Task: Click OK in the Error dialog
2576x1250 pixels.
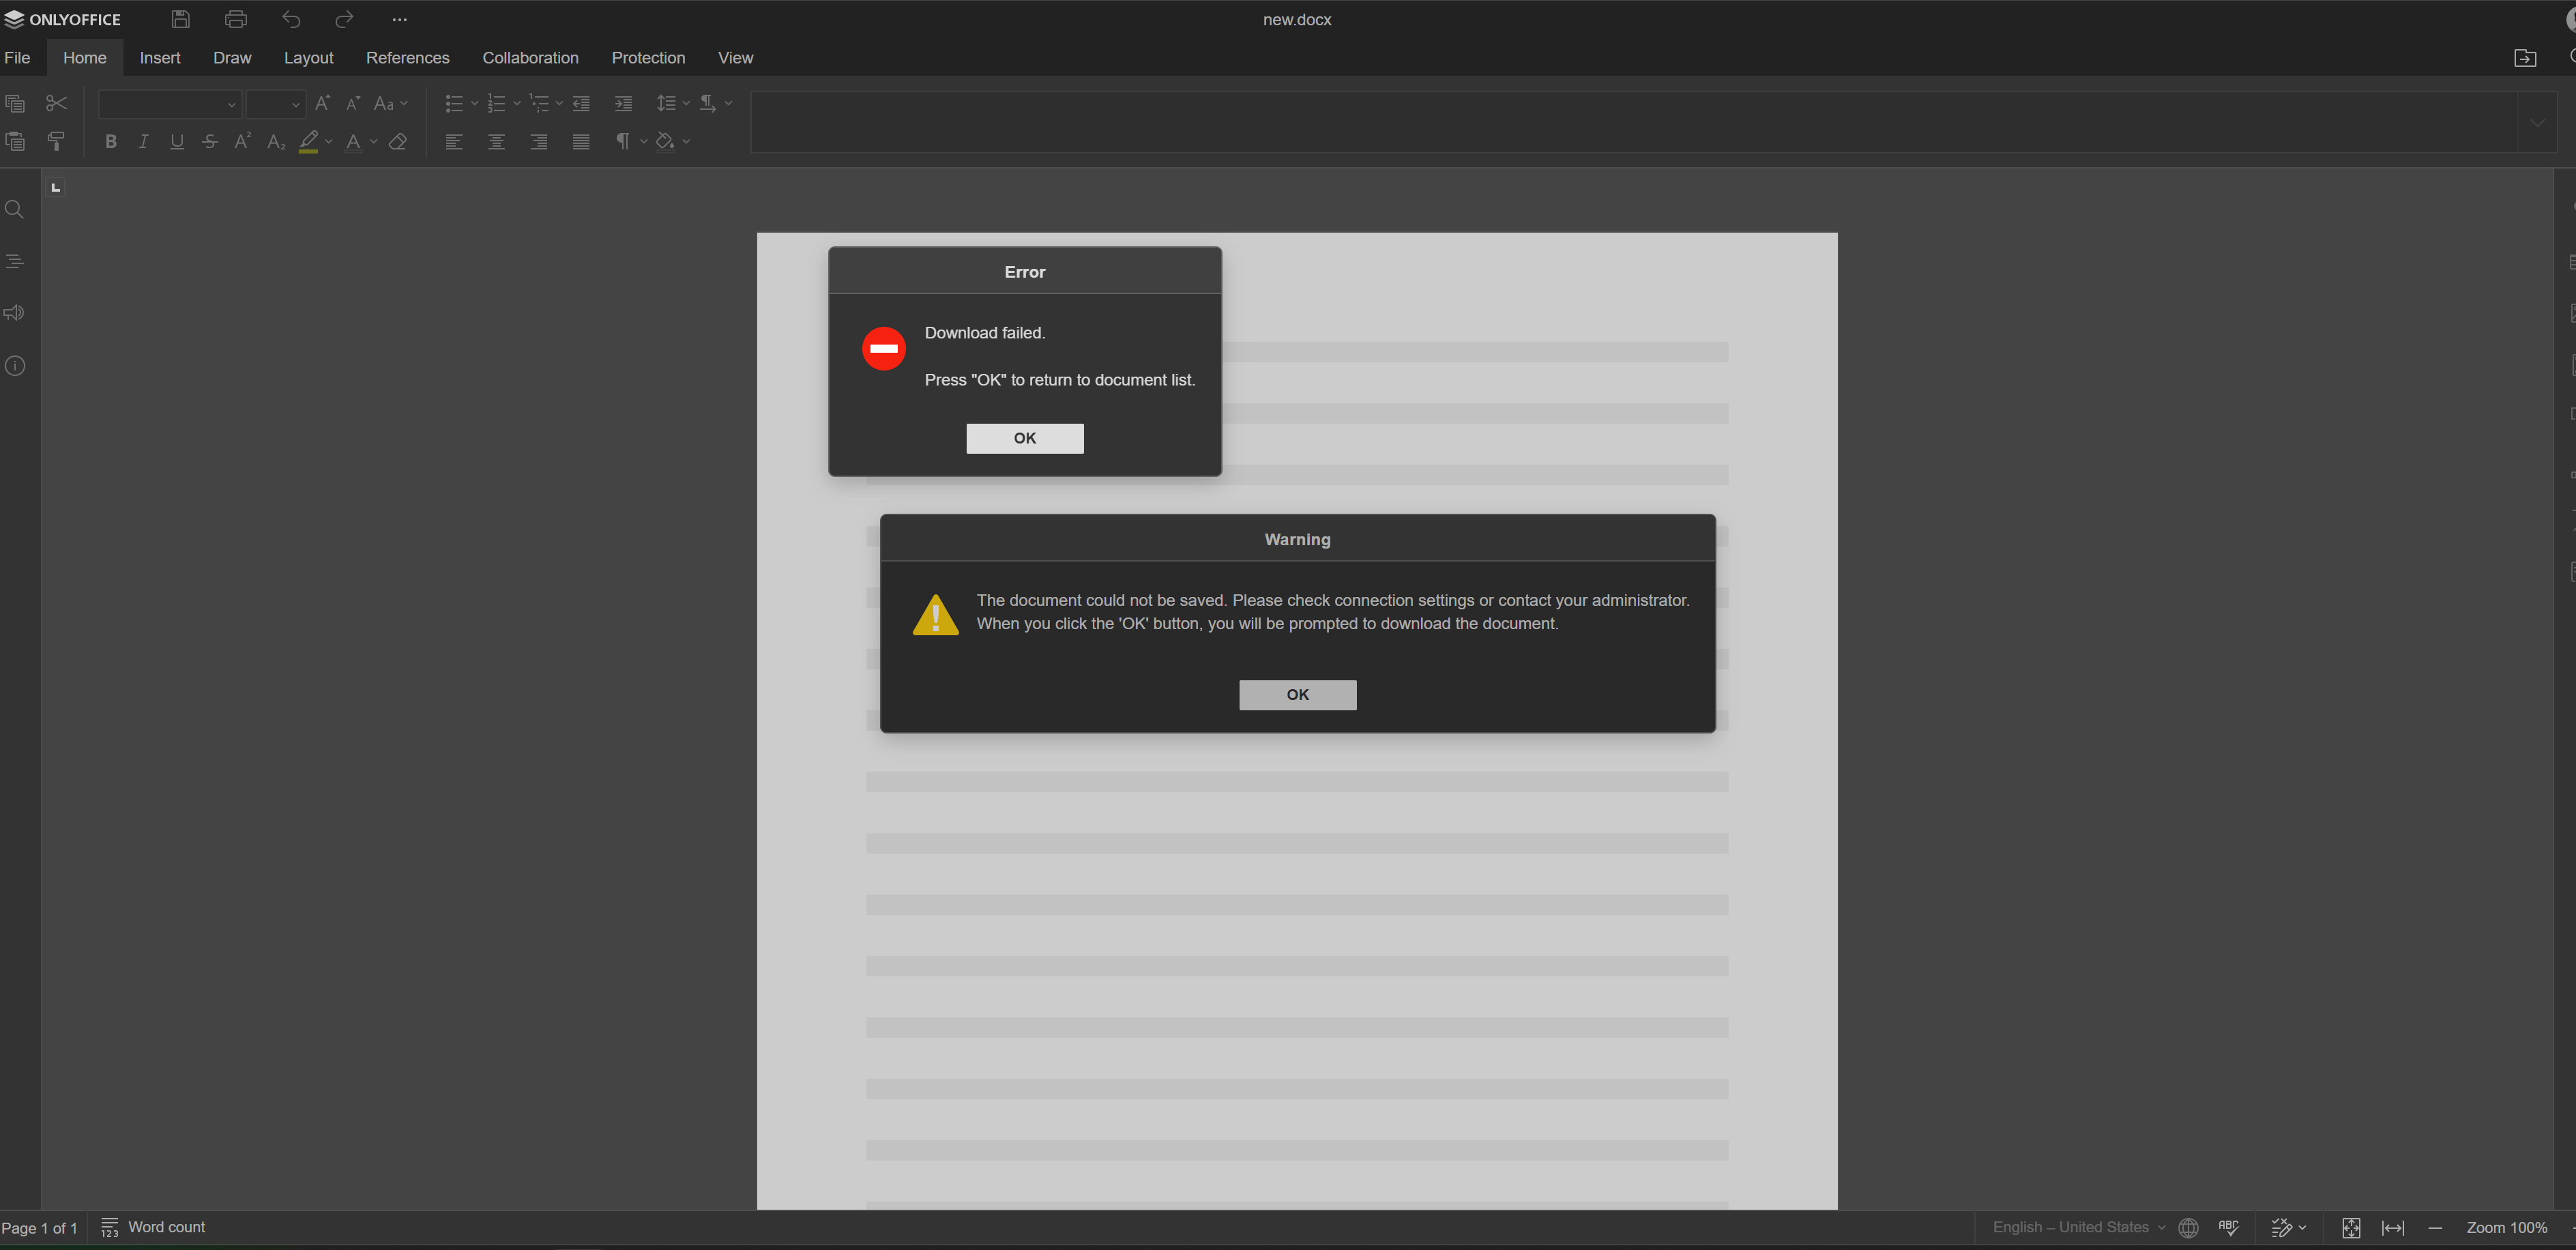Action: coord(1024,438)
